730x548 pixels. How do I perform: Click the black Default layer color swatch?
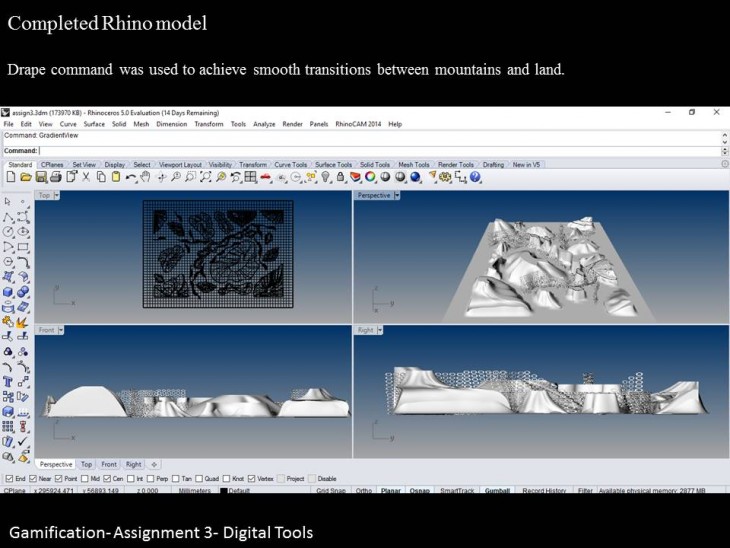222,491
